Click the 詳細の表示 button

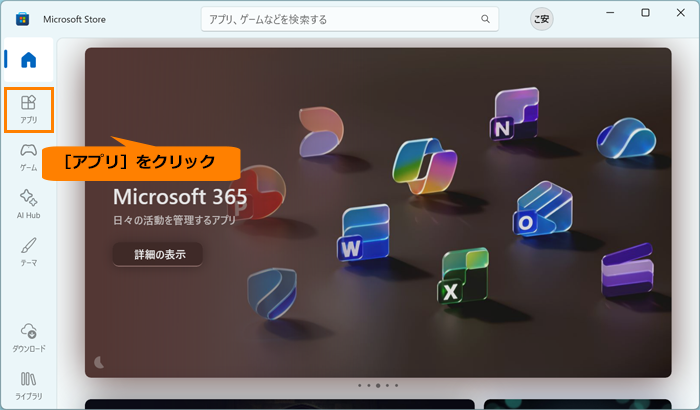tap(158, 255)
